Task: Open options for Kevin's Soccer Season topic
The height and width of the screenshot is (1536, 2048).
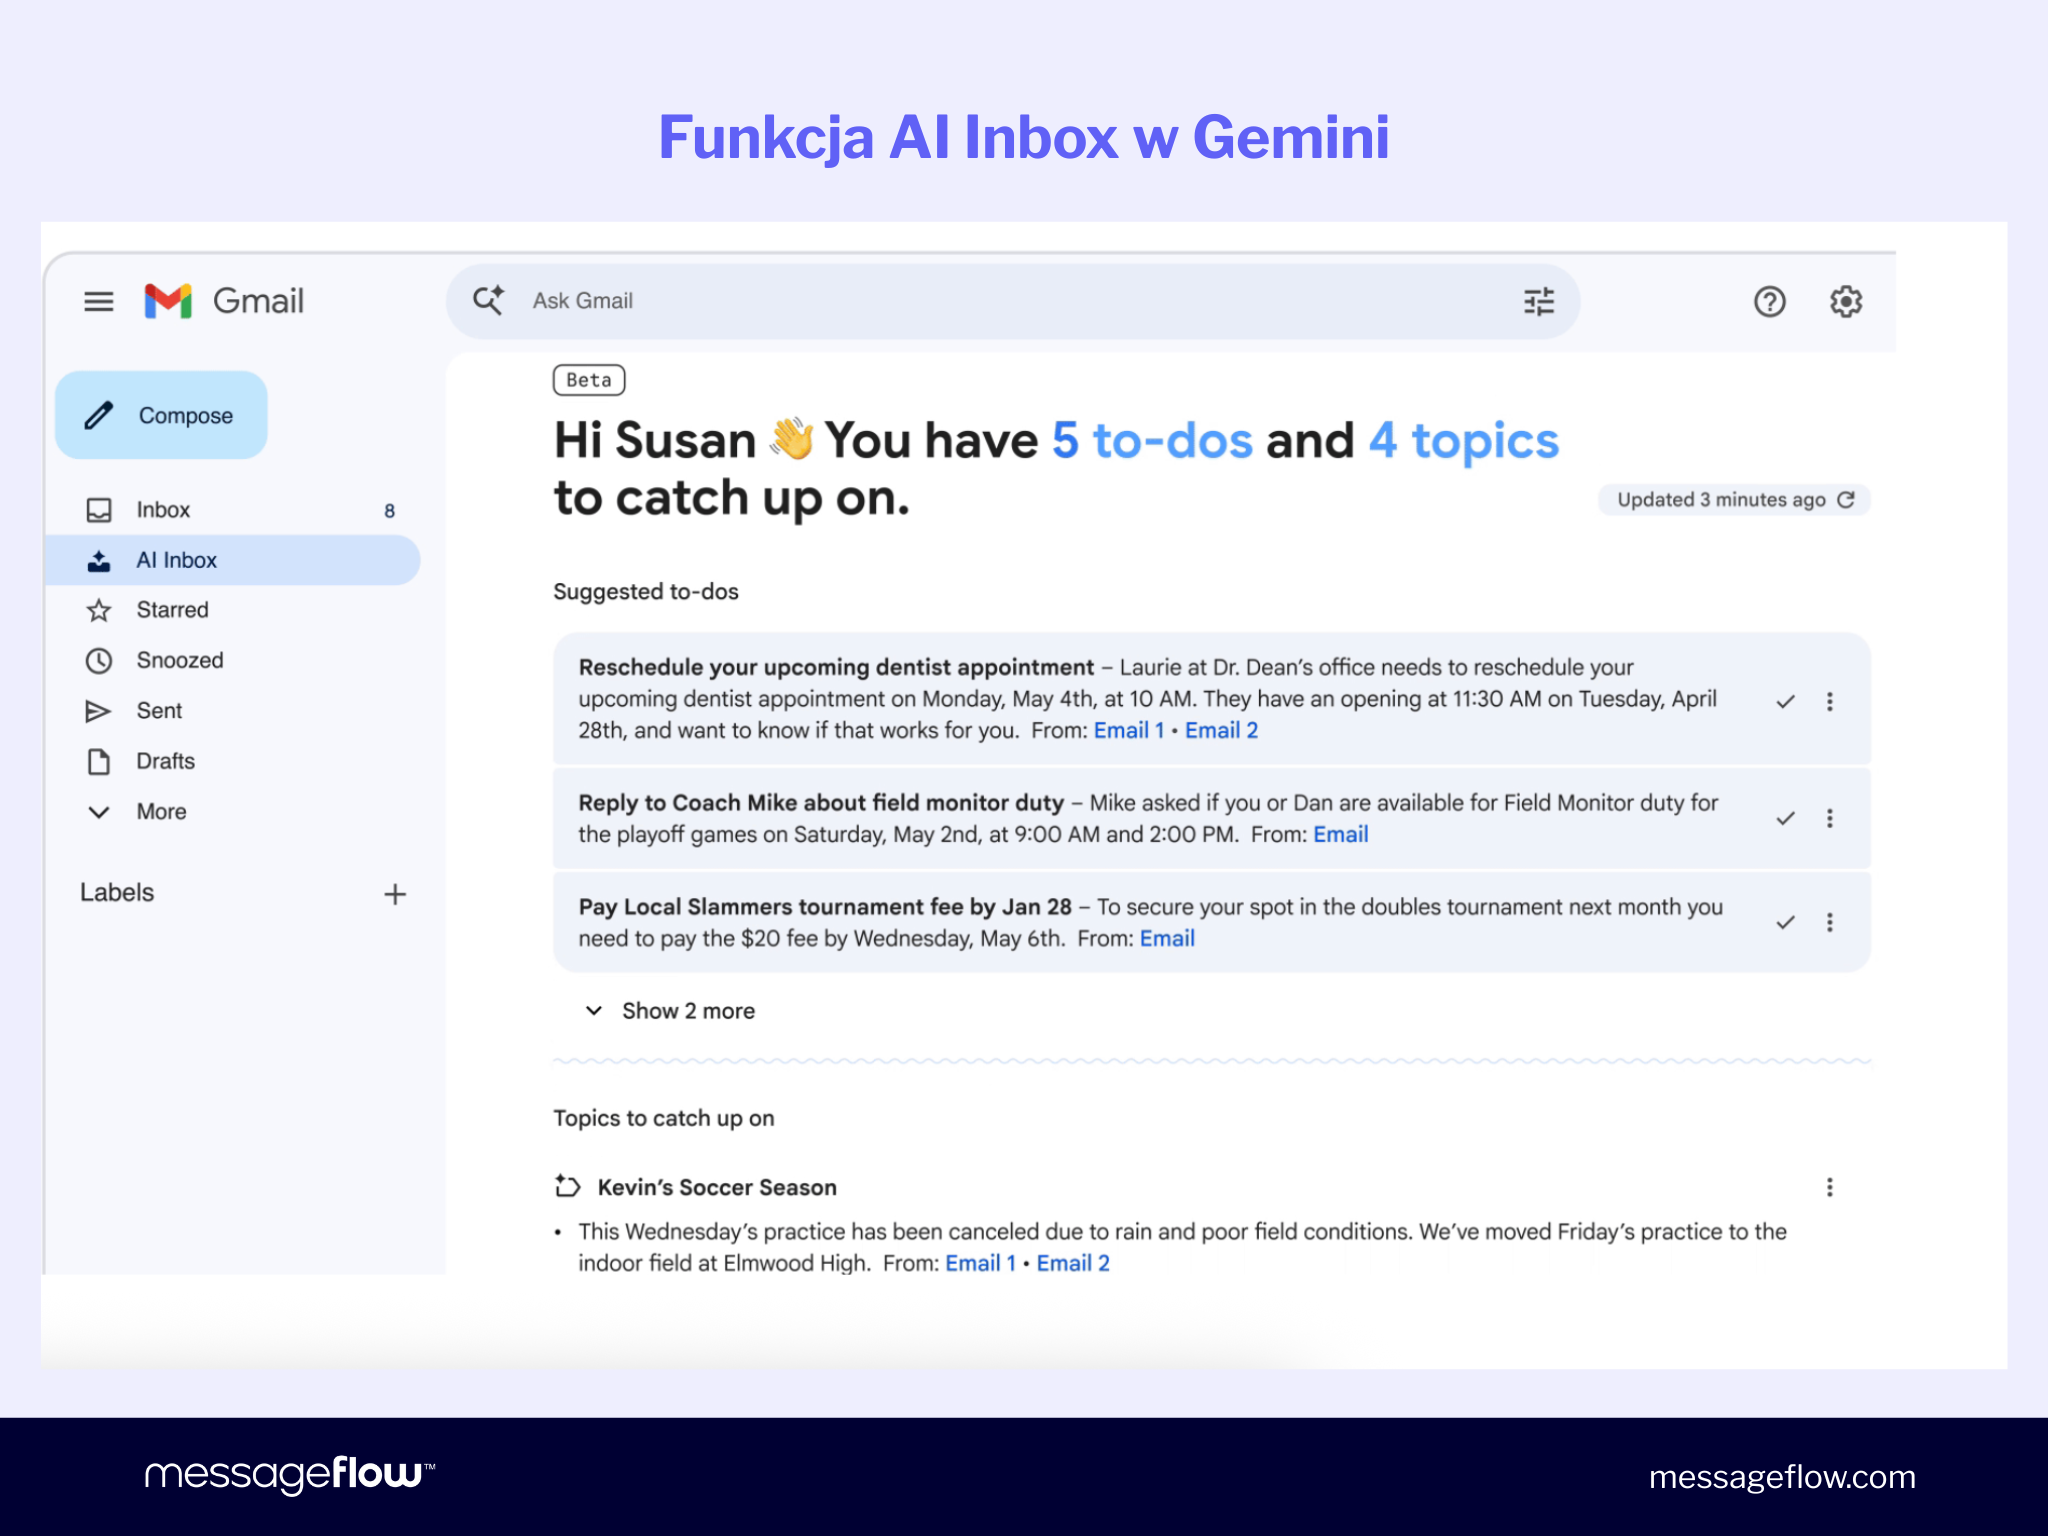Action: pyautogui.click(x=1830, y=1188)
